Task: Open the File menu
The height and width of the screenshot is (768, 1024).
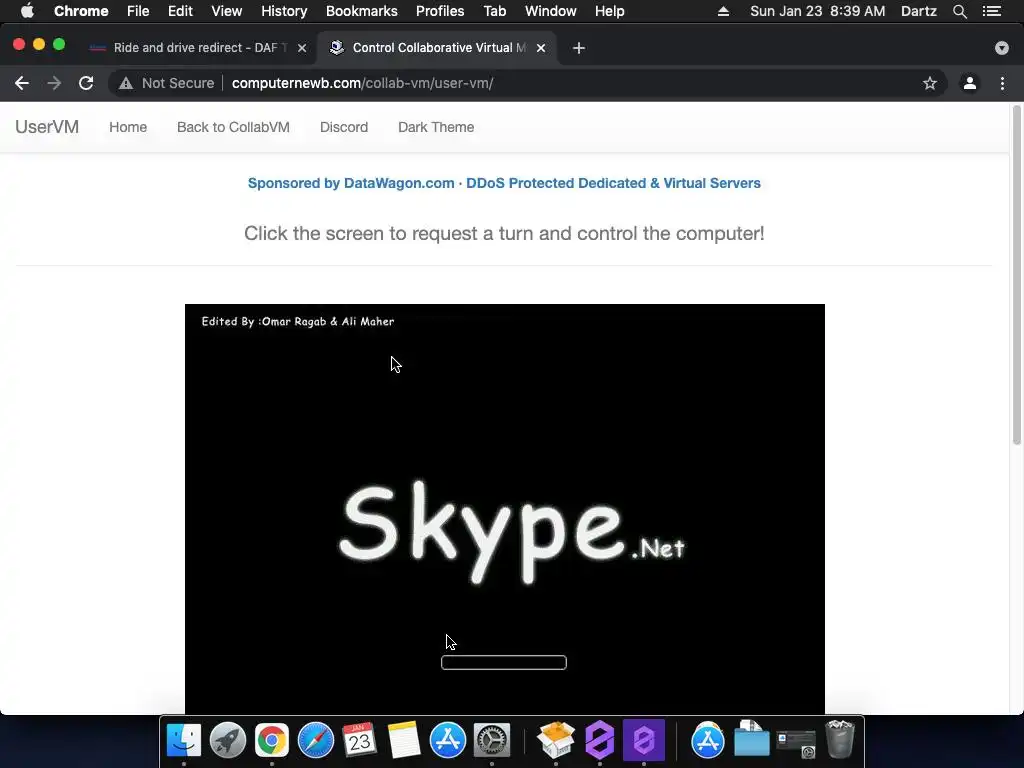Action: [138, 11]
